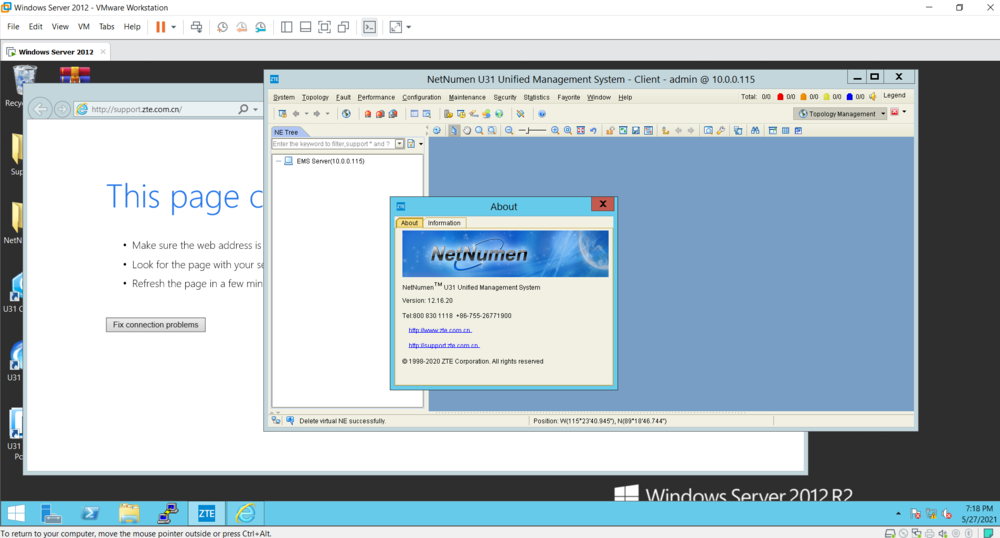The image size is (1000, 538).
Task: Open the dropdown next to VMware pause button
Action: click(174, 27)
